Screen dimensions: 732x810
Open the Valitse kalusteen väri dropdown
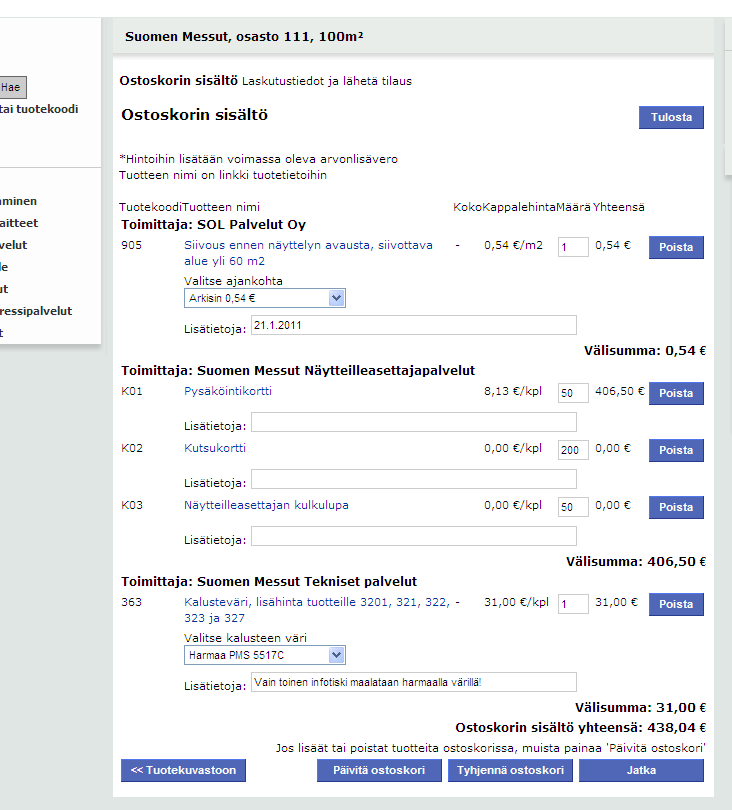pyautogui.click(x=264, y=655)
